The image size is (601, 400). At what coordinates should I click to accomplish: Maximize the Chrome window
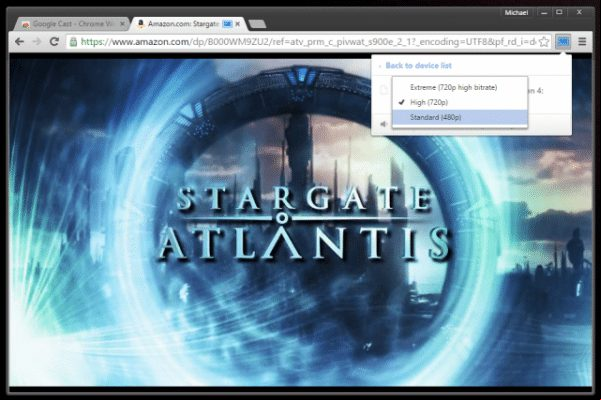[560, 13]
